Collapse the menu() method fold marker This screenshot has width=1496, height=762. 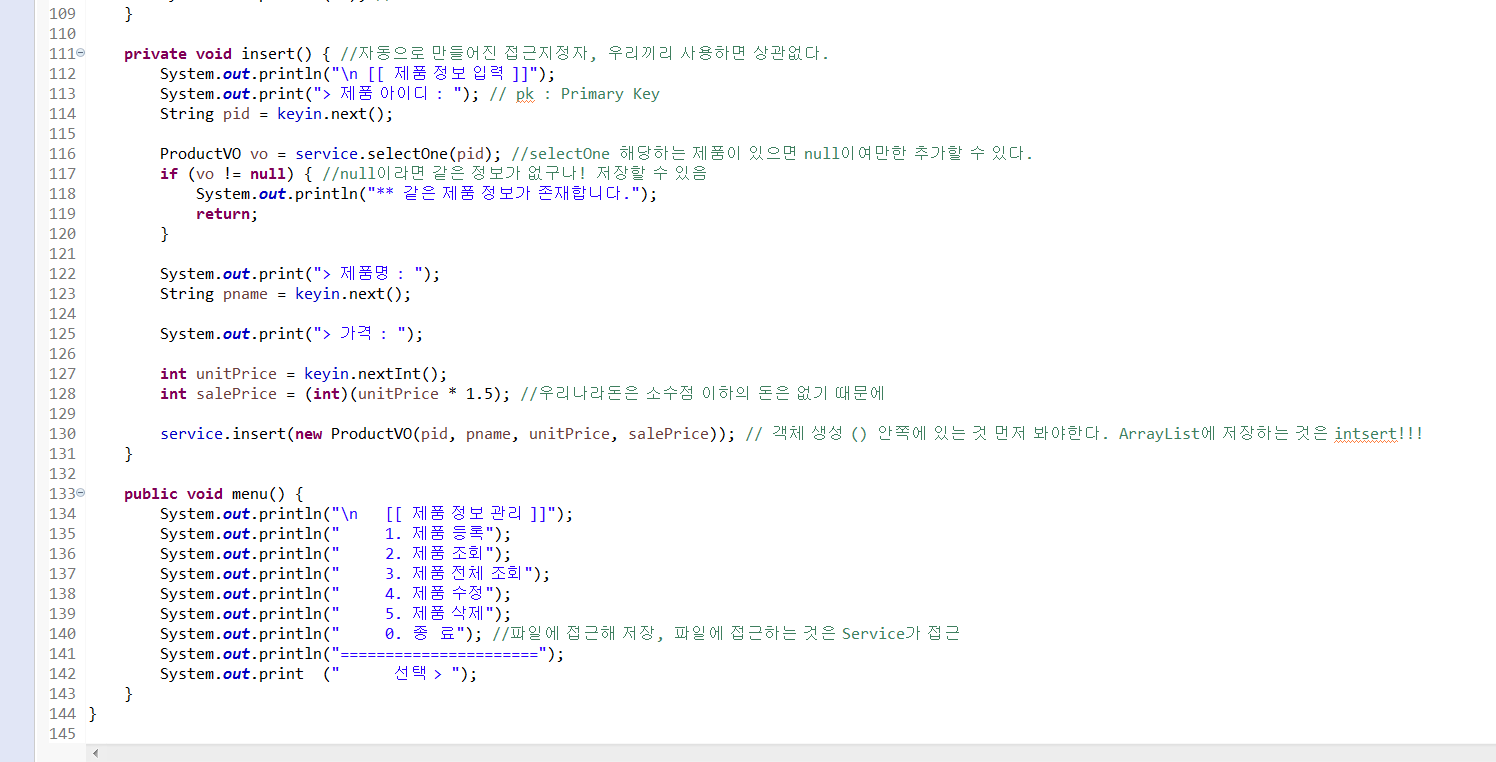pyautogui.click(x=81, y=494)
